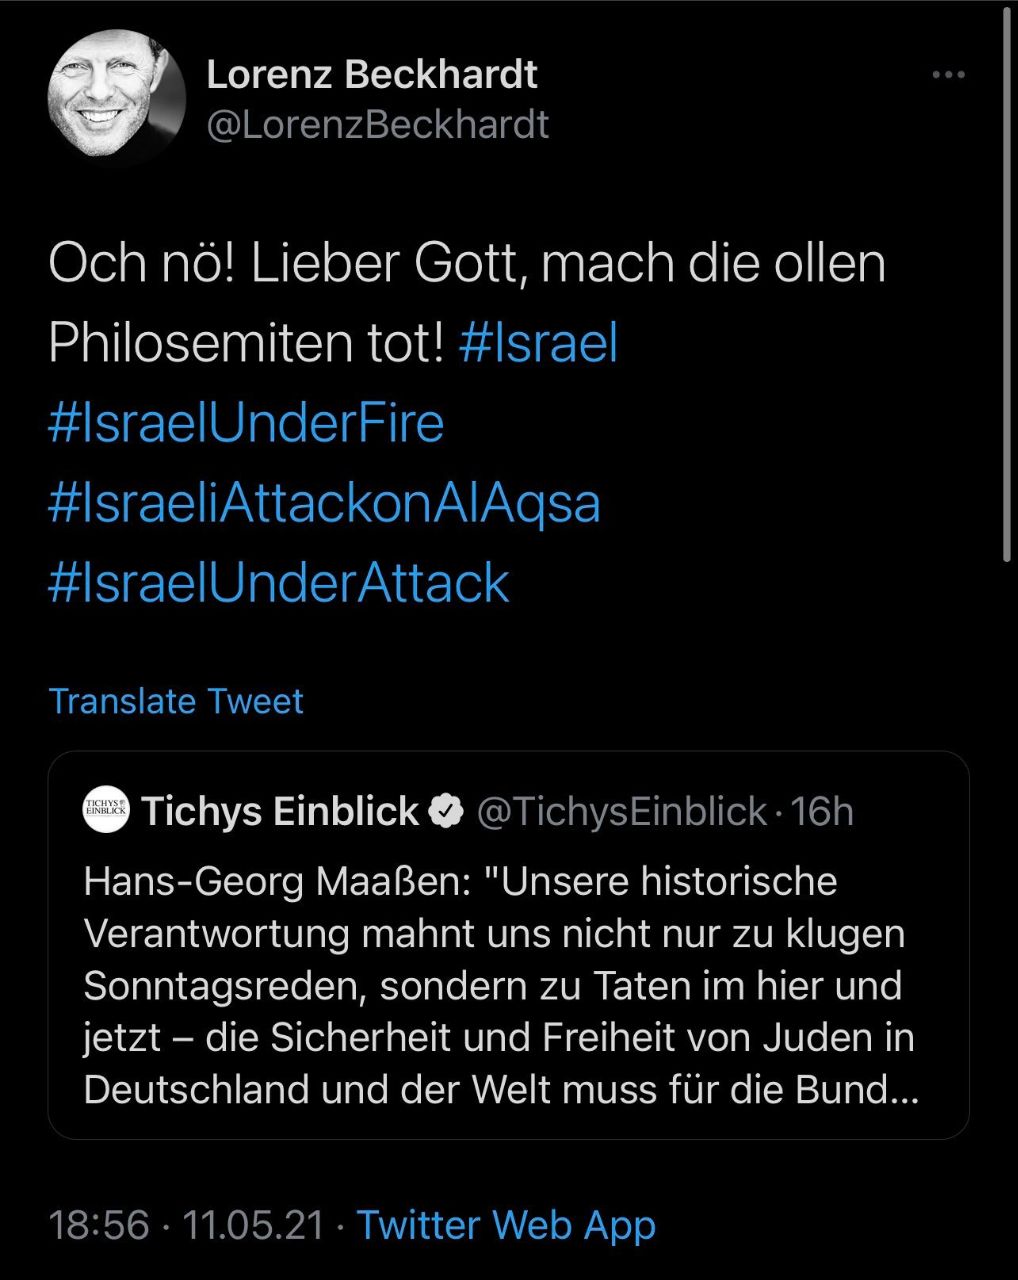Open the Twitter Web App source link
This screenshot has width=1018, height=1280.
coord(506,1225)
